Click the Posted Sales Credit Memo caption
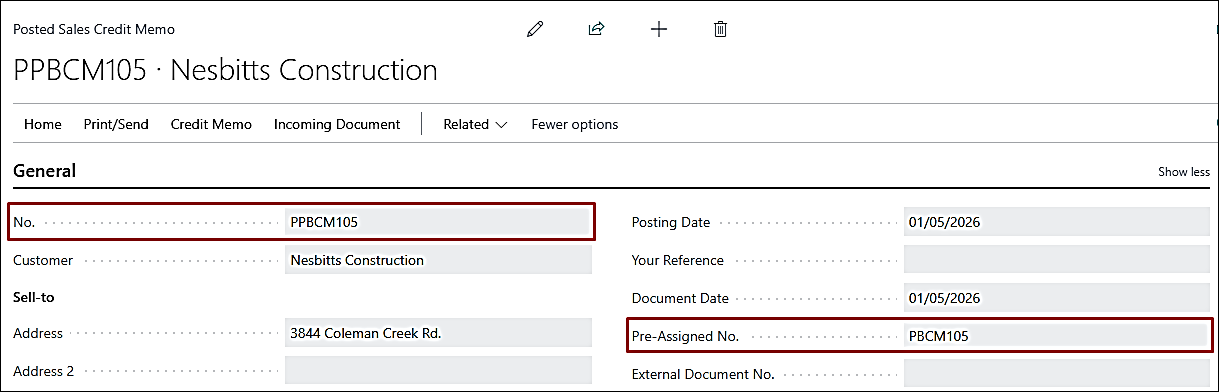This screenshot has width=1219, height=392. 94,29
